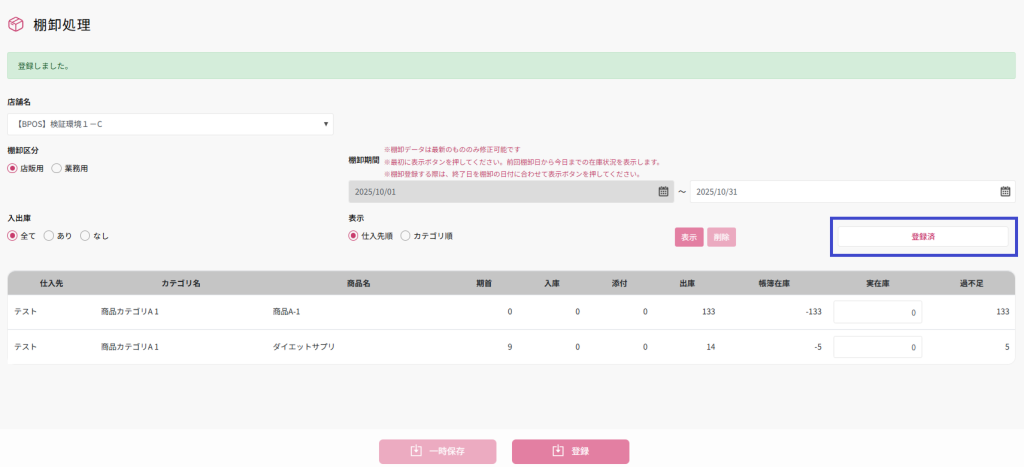1024x467 pixels.
Task: Select 仕入先順 display order
Action: (354, 236)
